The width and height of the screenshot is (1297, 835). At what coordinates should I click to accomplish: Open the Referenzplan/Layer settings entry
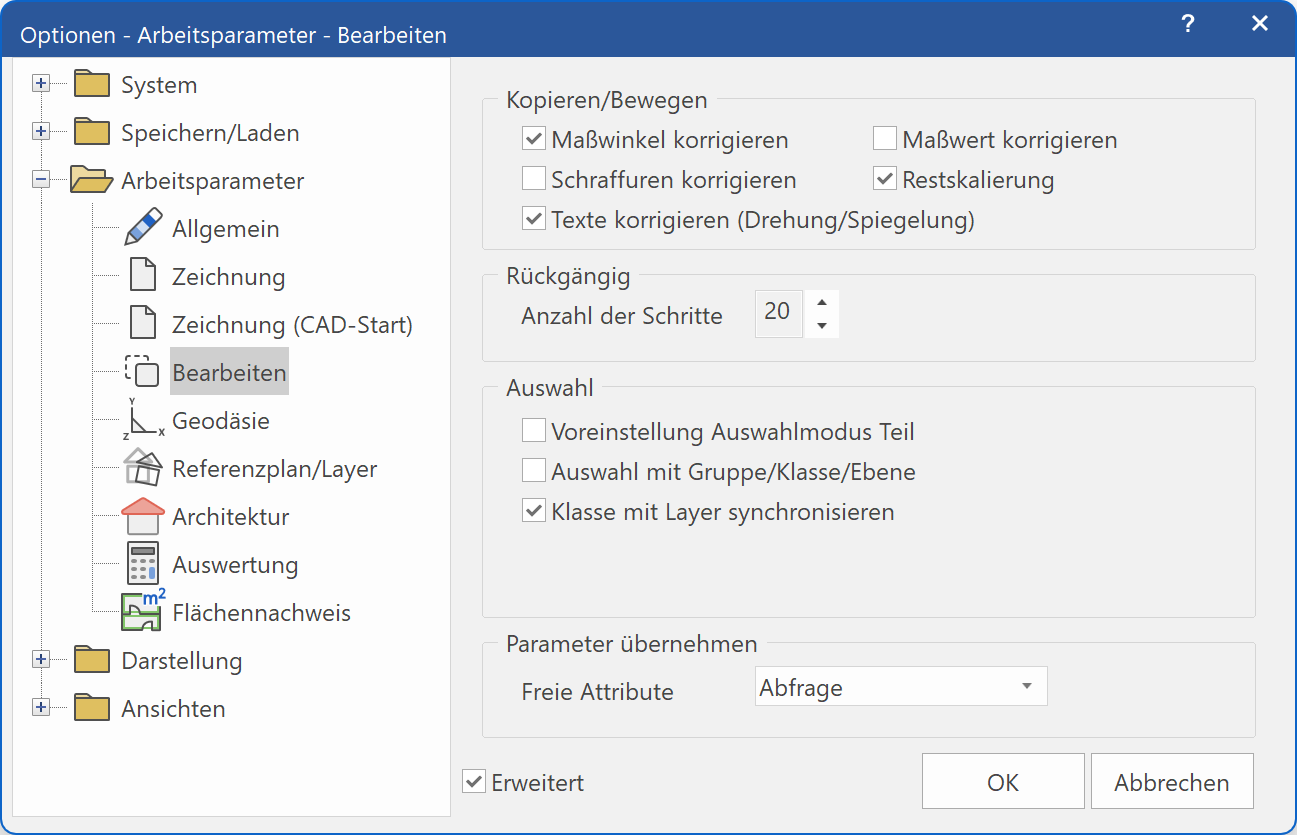click(275, 469)
